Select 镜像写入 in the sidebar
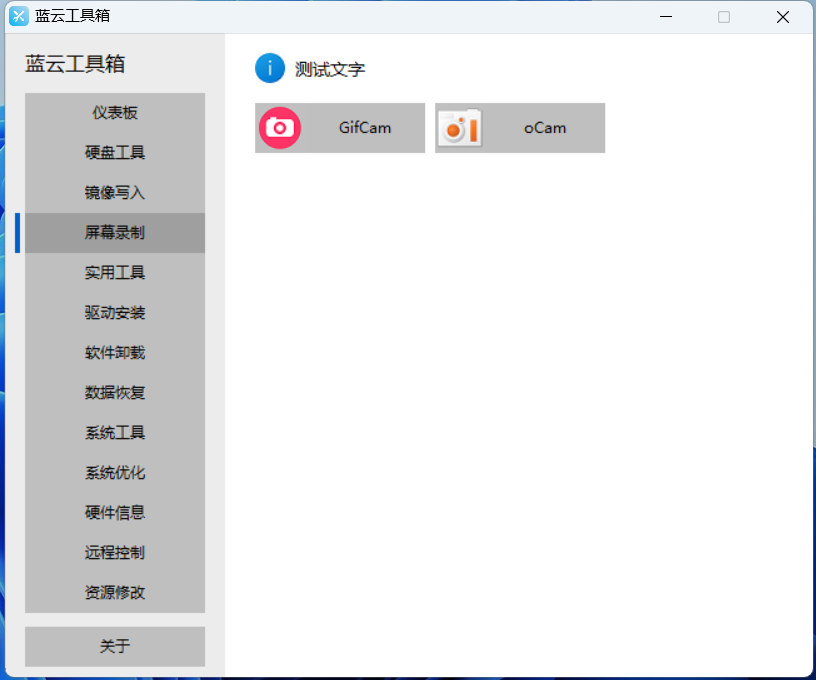Image resolution: width=816 pixels, height=680 pixels. [115, 193]
